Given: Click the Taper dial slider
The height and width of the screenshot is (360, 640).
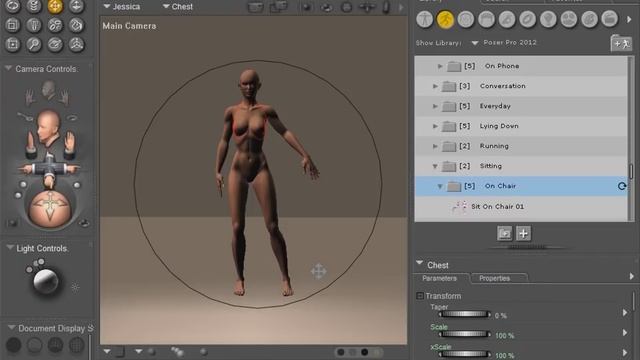Looking at the screenshot, I should [x=464, y=314].
